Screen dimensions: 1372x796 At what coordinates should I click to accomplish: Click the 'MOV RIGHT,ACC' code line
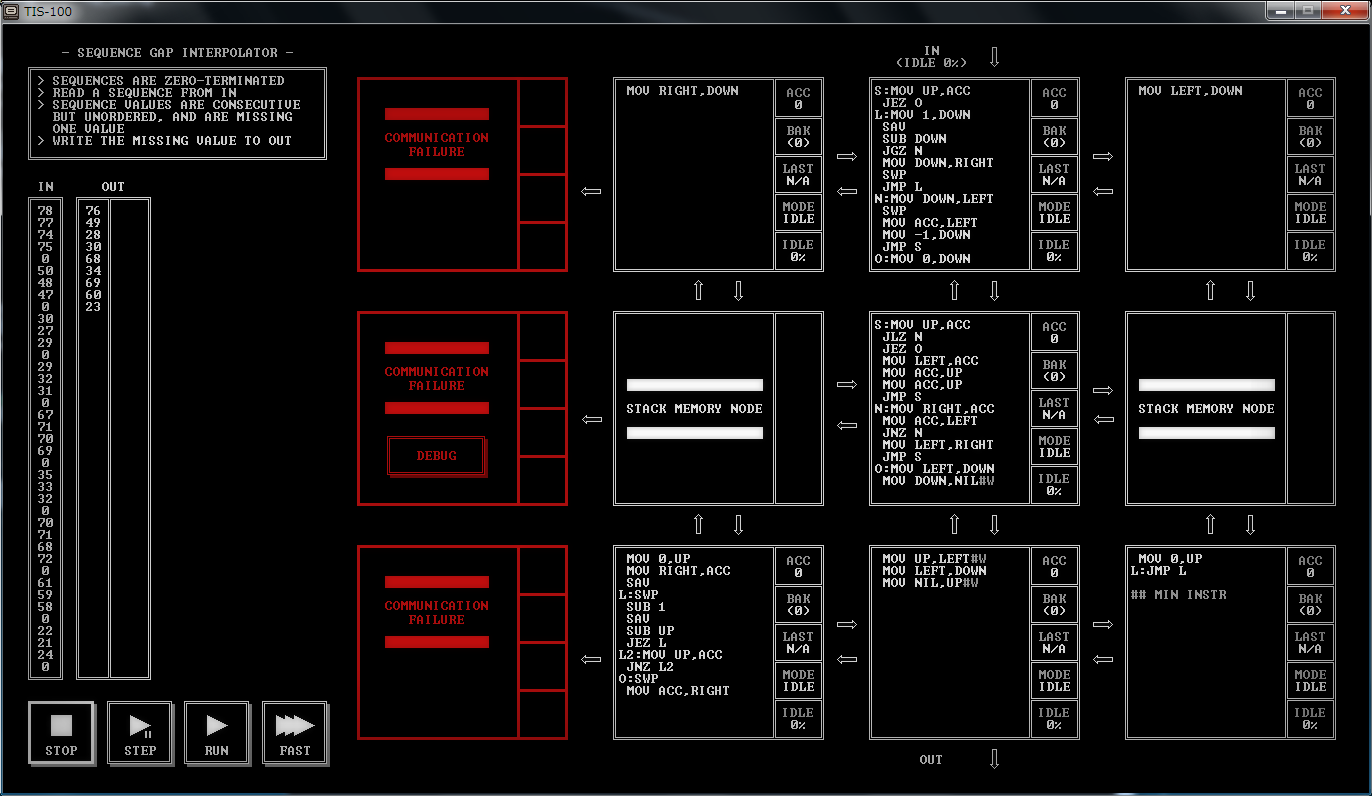point(678,571)
